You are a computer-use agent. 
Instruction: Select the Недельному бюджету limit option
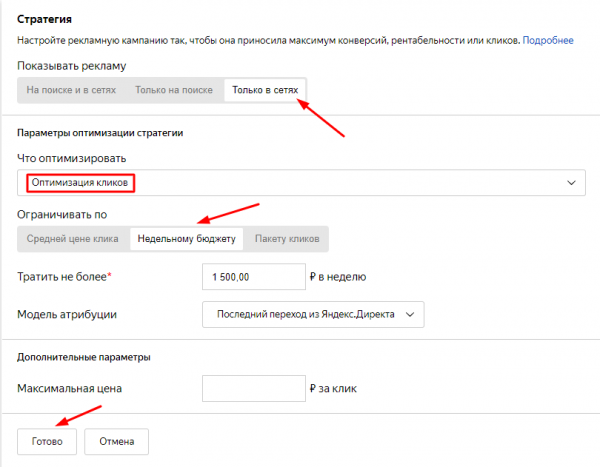point(187,239)
